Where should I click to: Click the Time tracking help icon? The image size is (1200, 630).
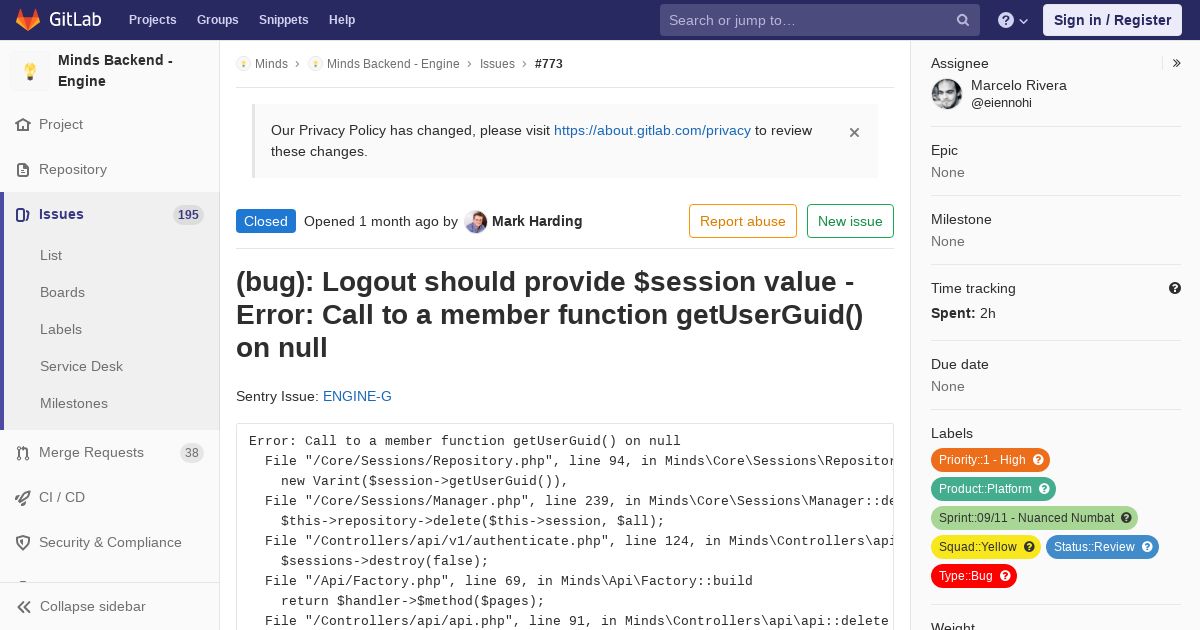pos(1175,288)
